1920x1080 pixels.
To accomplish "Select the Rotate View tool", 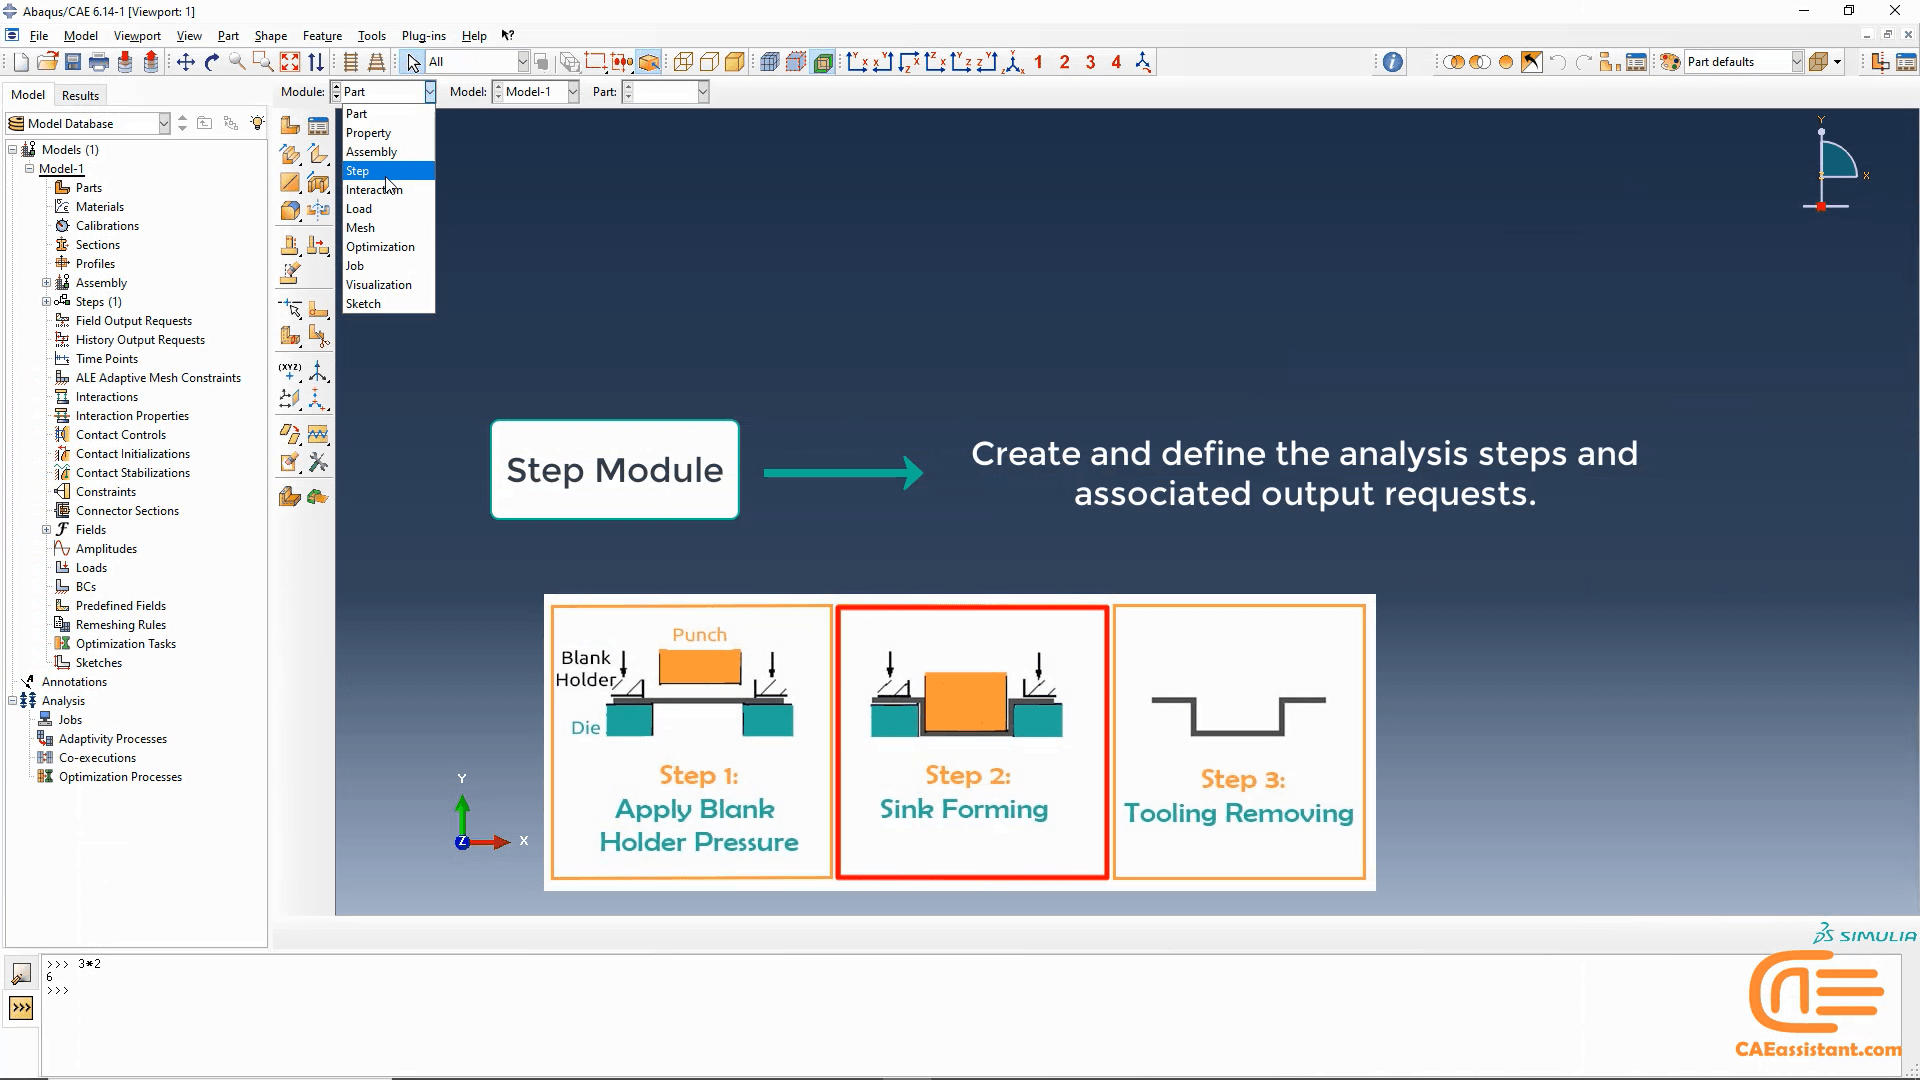I will (x=212, y=62).
